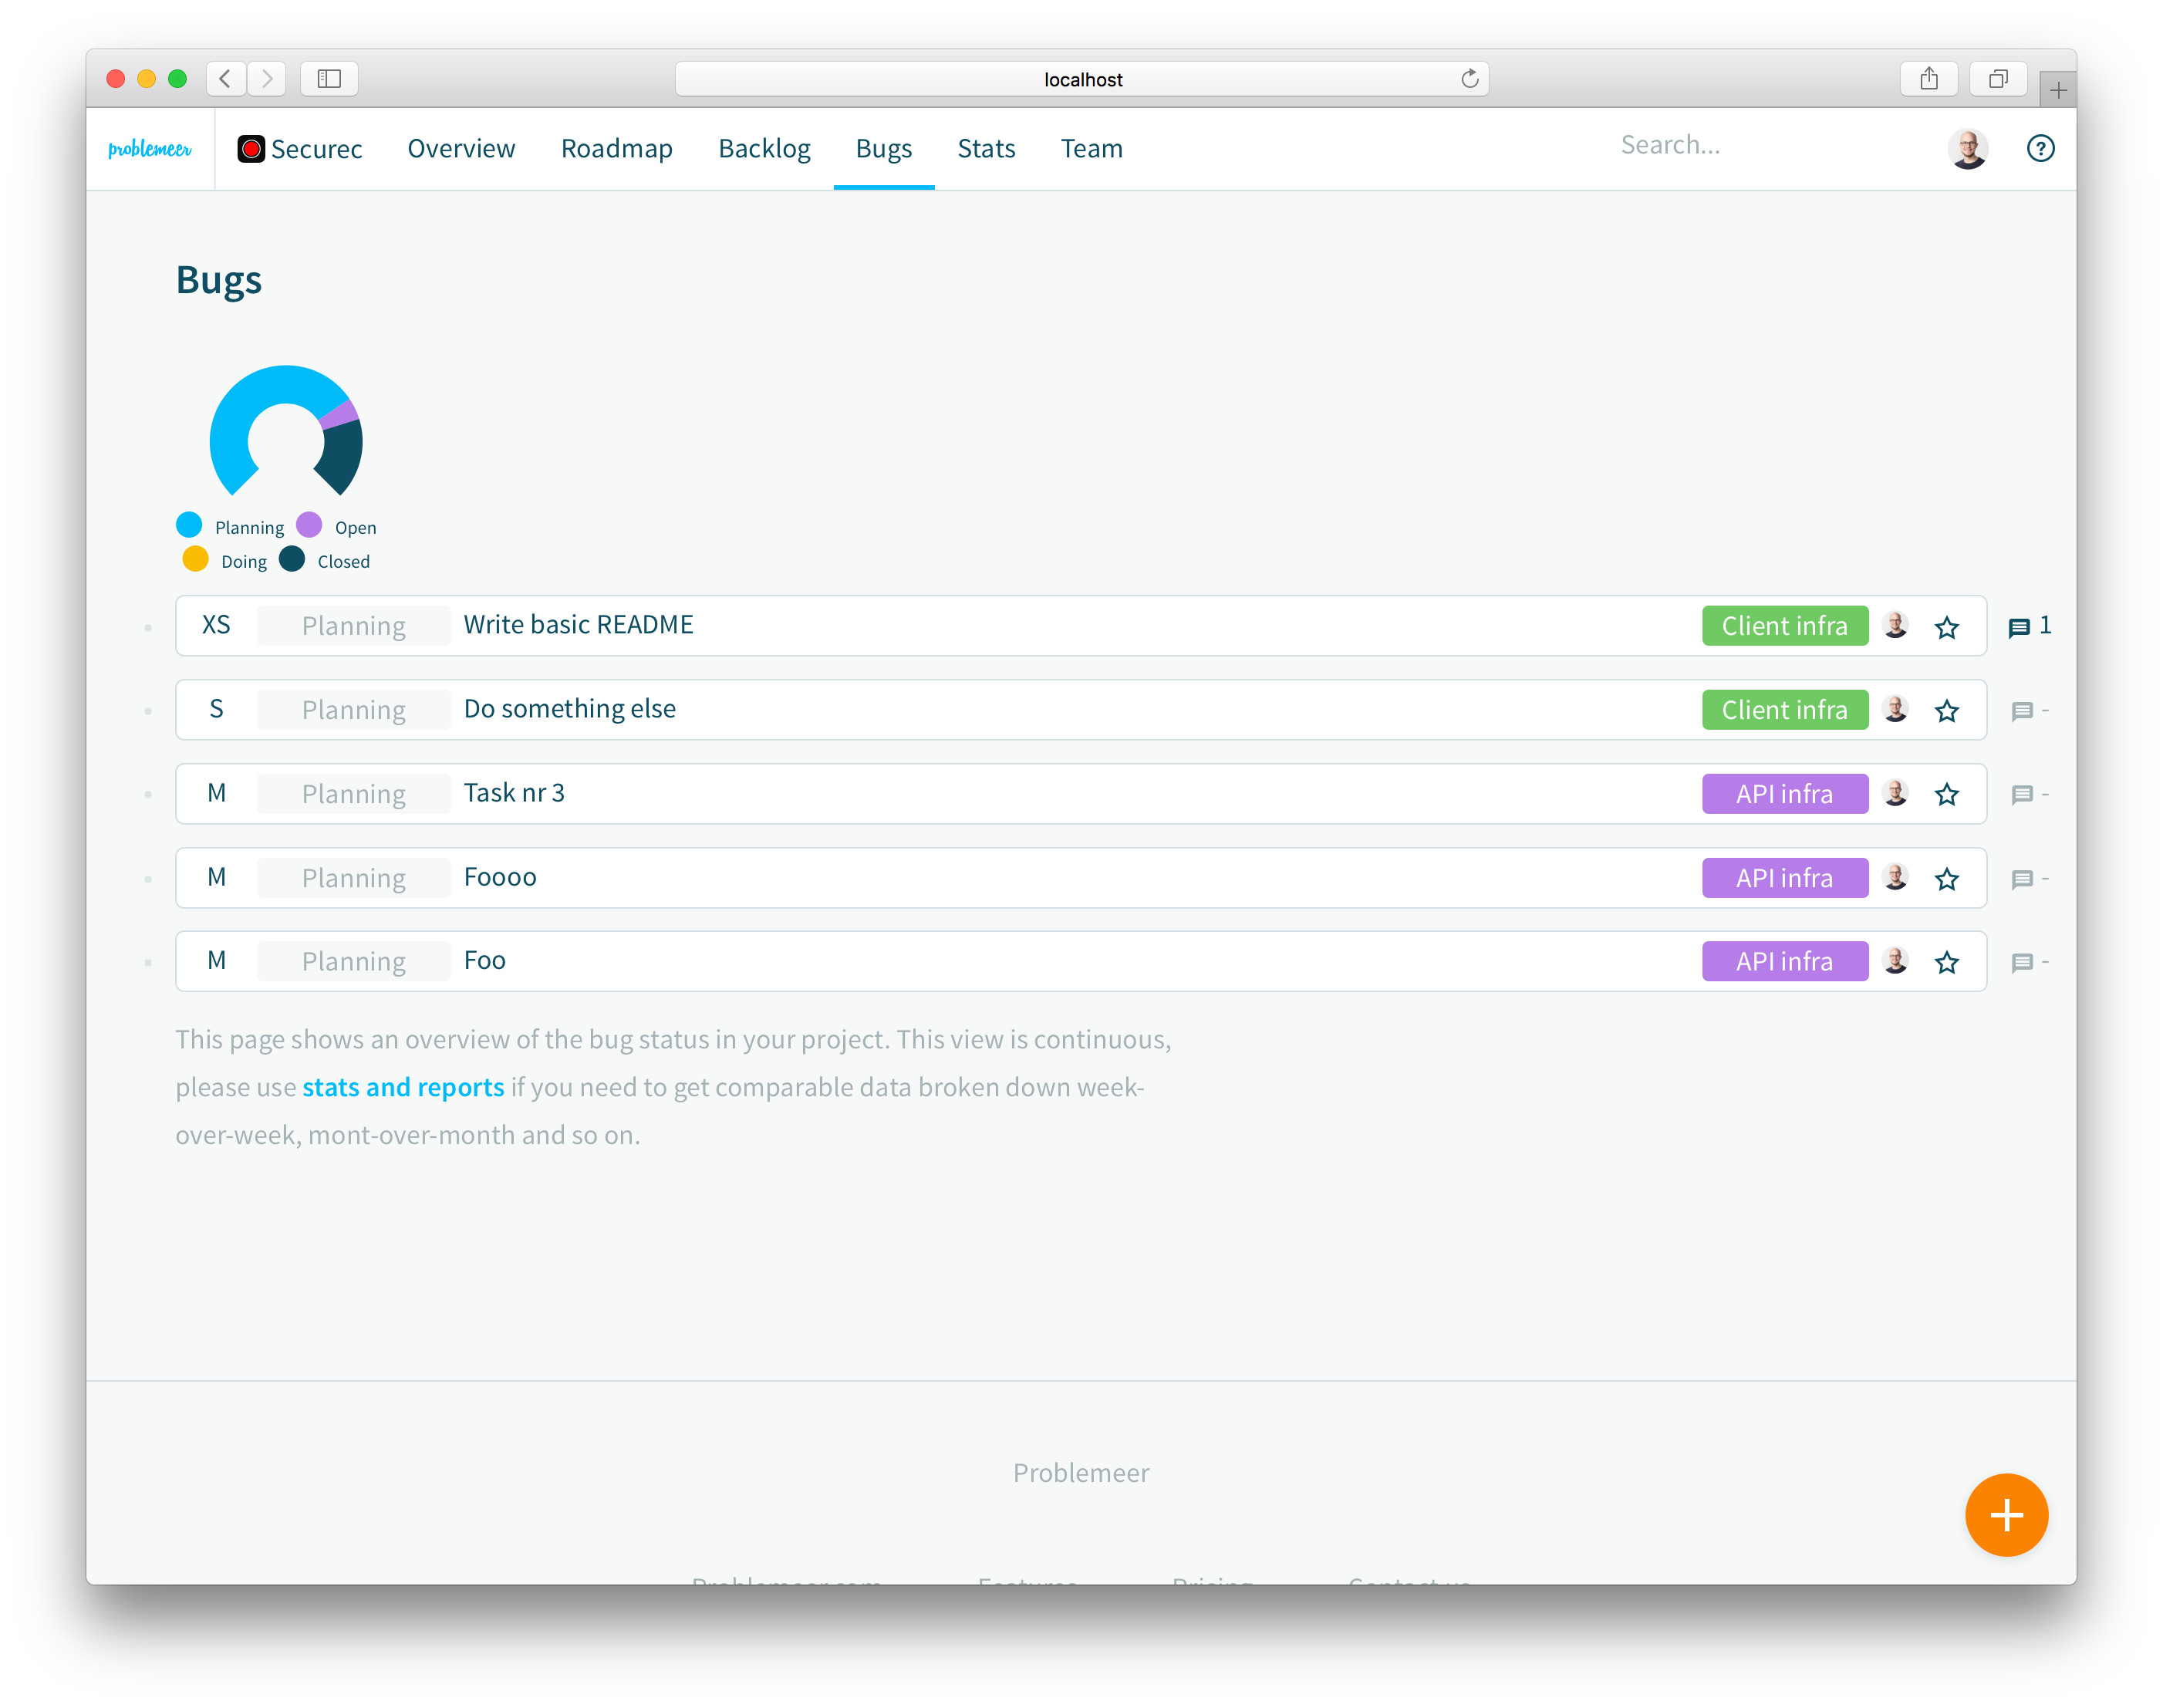
Task: Switch to the Overview tab
Action: click(461, 148)
